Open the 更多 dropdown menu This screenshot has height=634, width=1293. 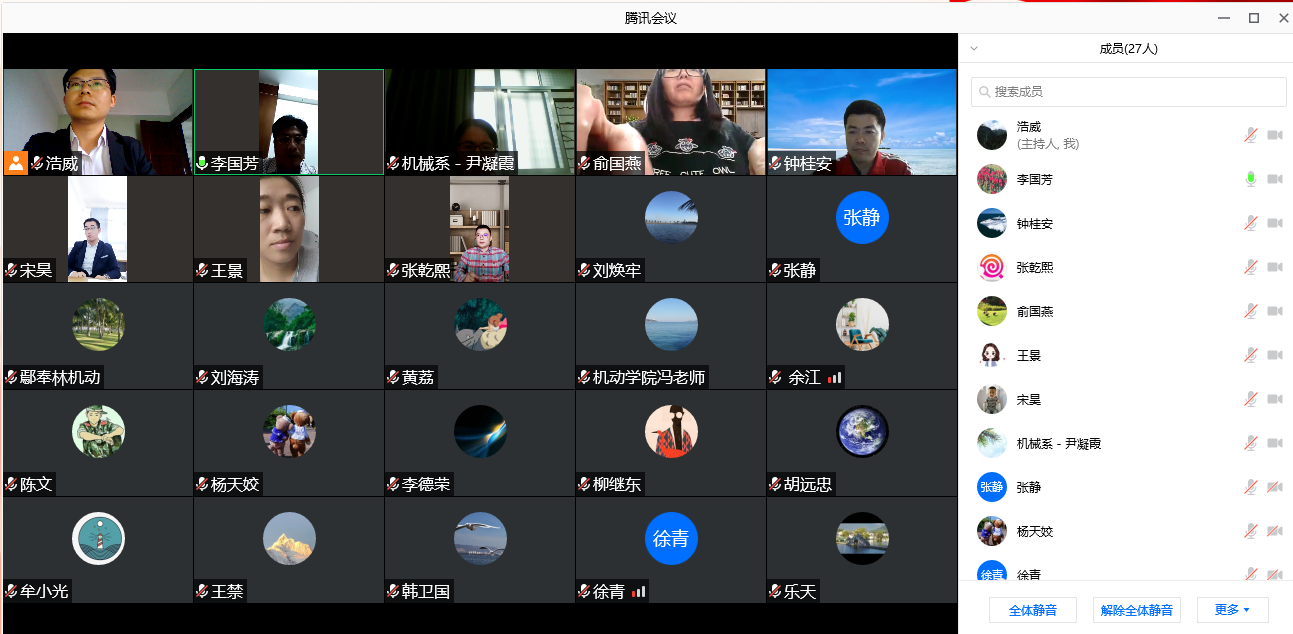tap(1232, 610)
